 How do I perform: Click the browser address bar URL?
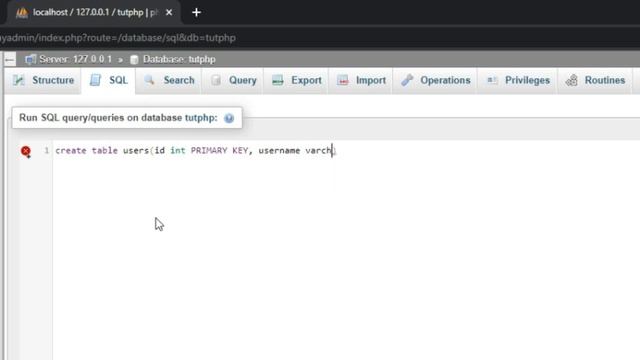tap(118, 38)
